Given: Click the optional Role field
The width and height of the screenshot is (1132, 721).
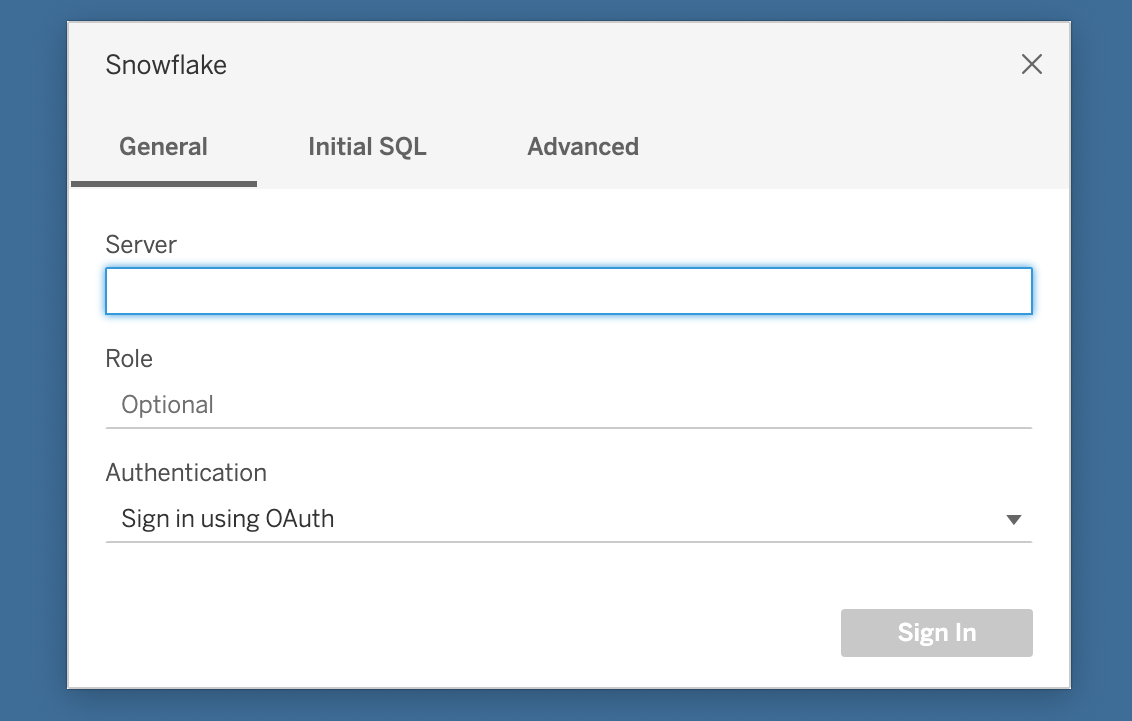Looking at the screenshot, I should coord(569,405).
